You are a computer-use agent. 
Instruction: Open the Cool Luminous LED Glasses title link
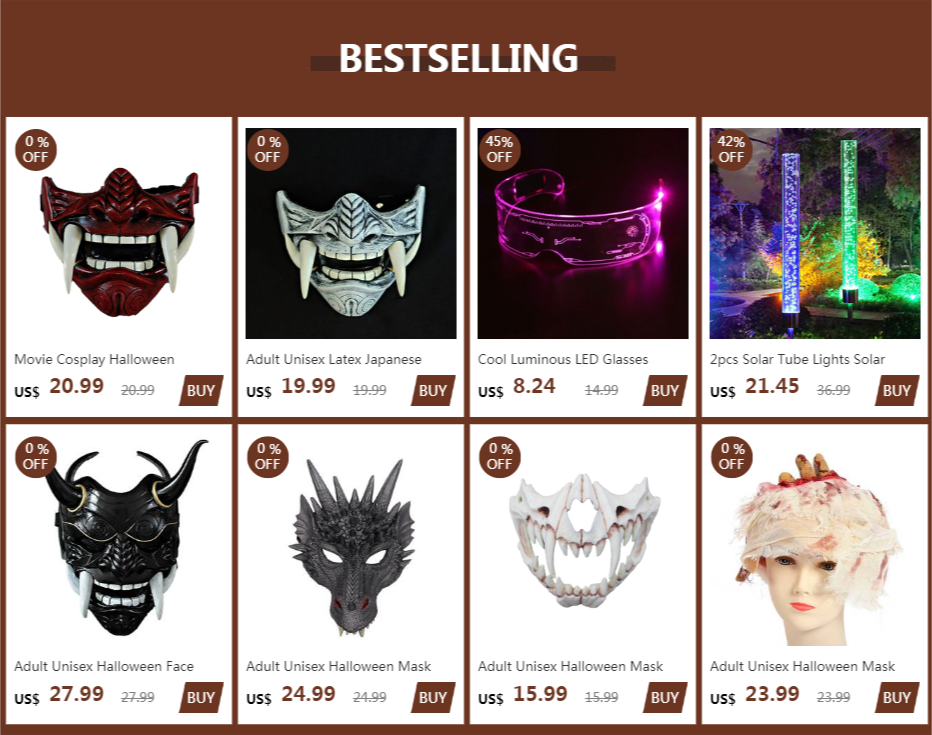563,359
